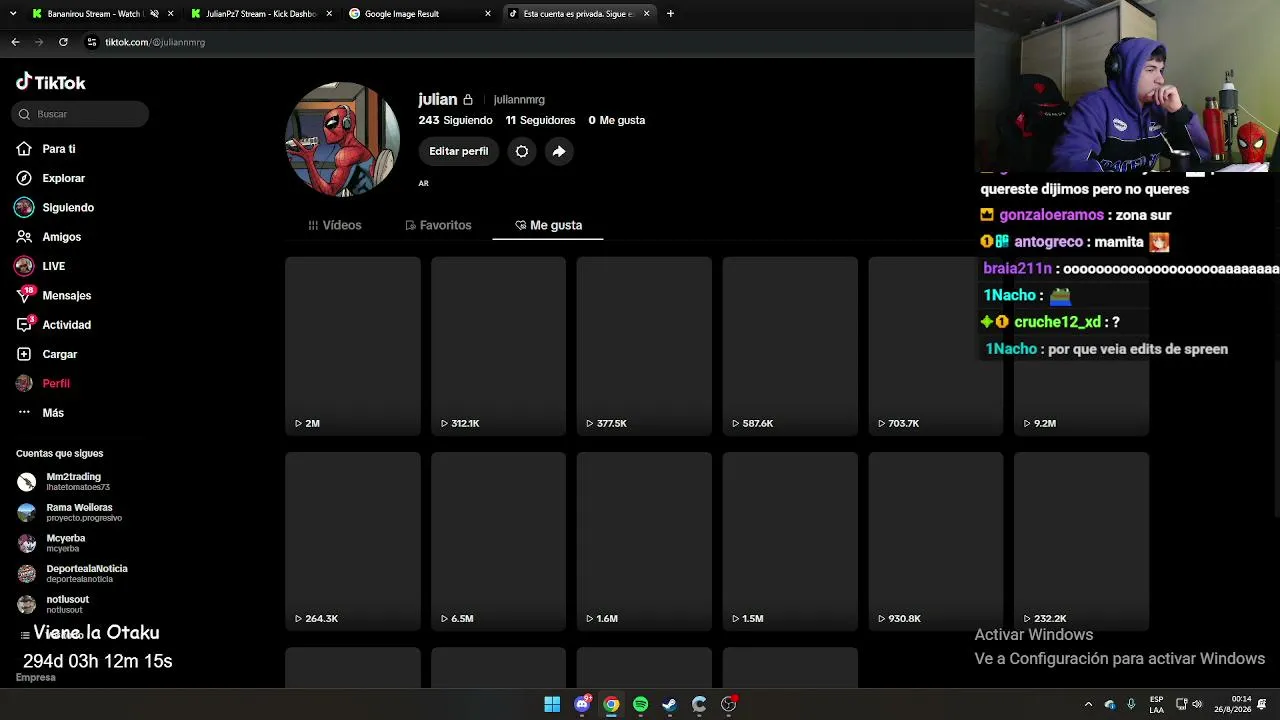Open the 243 Siguiendo list
1280x720 pixels.
point(455,120)
